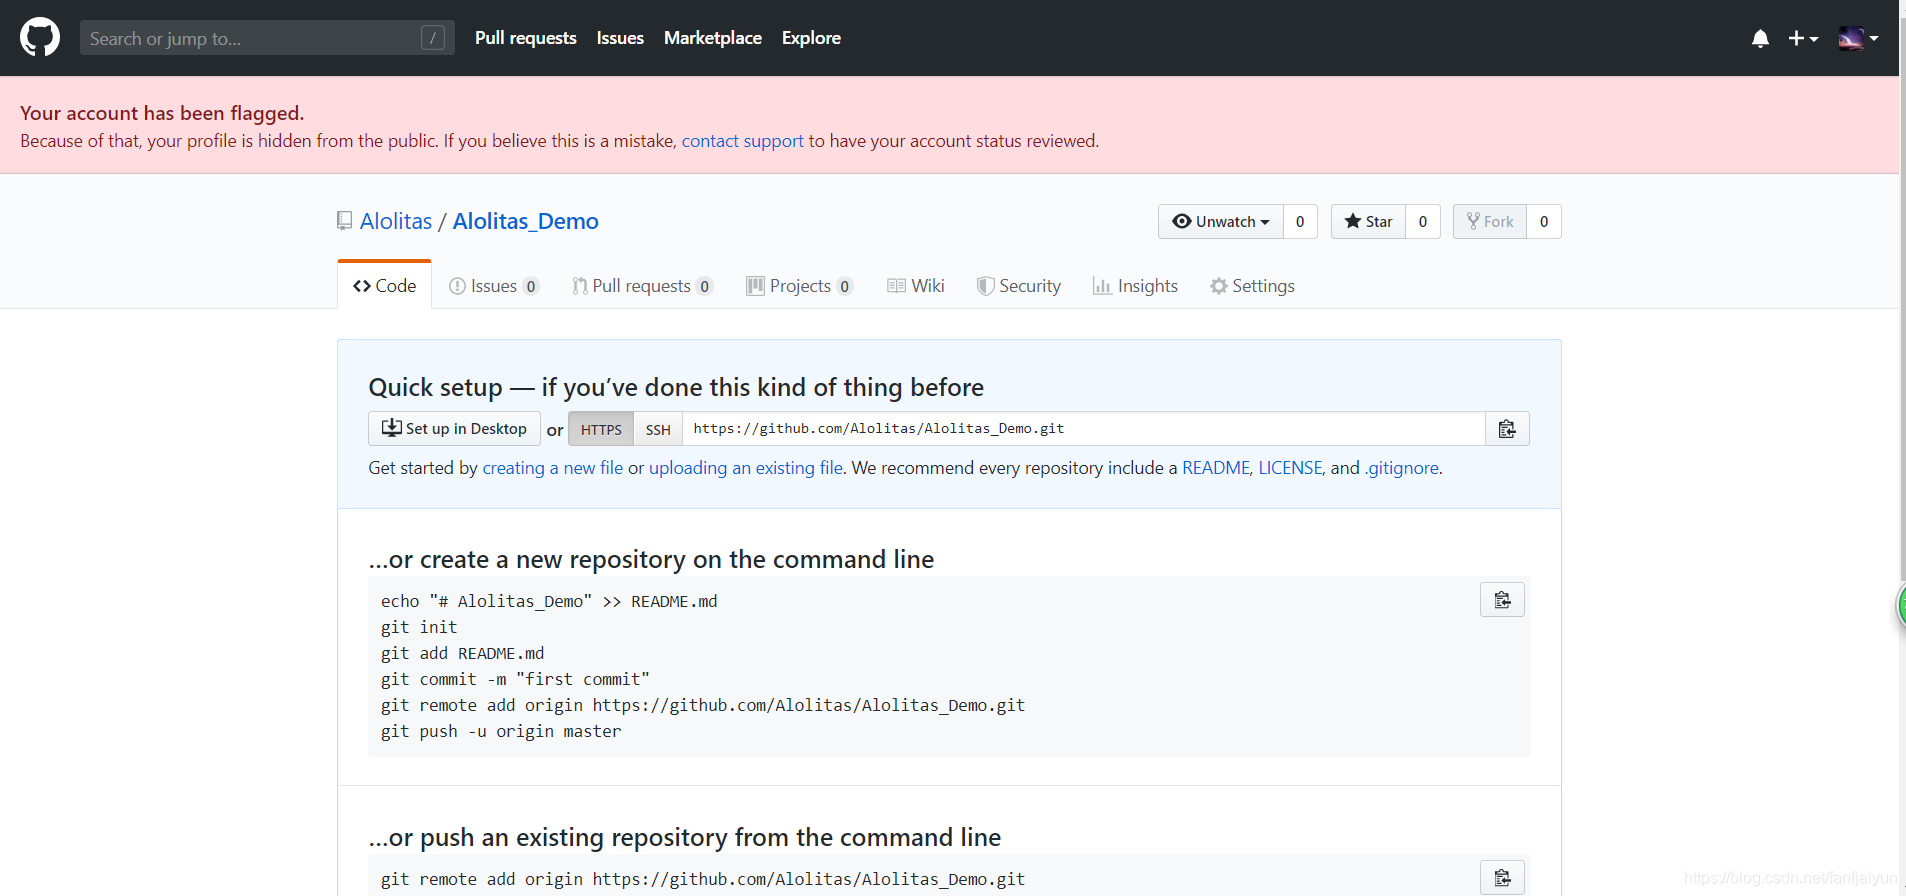1906x896 pixels.
Task: View watchers count next to Unwatch
Action: pos(1300,222)
